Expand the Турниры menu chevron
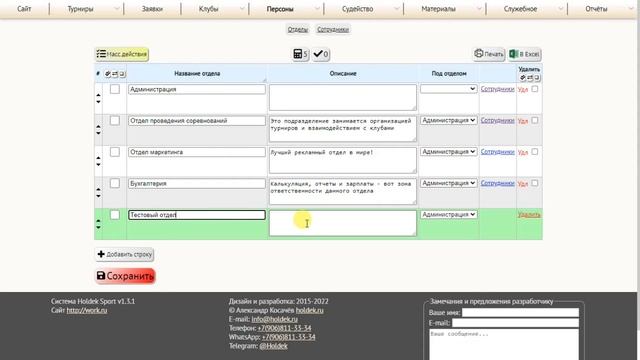 117,9
